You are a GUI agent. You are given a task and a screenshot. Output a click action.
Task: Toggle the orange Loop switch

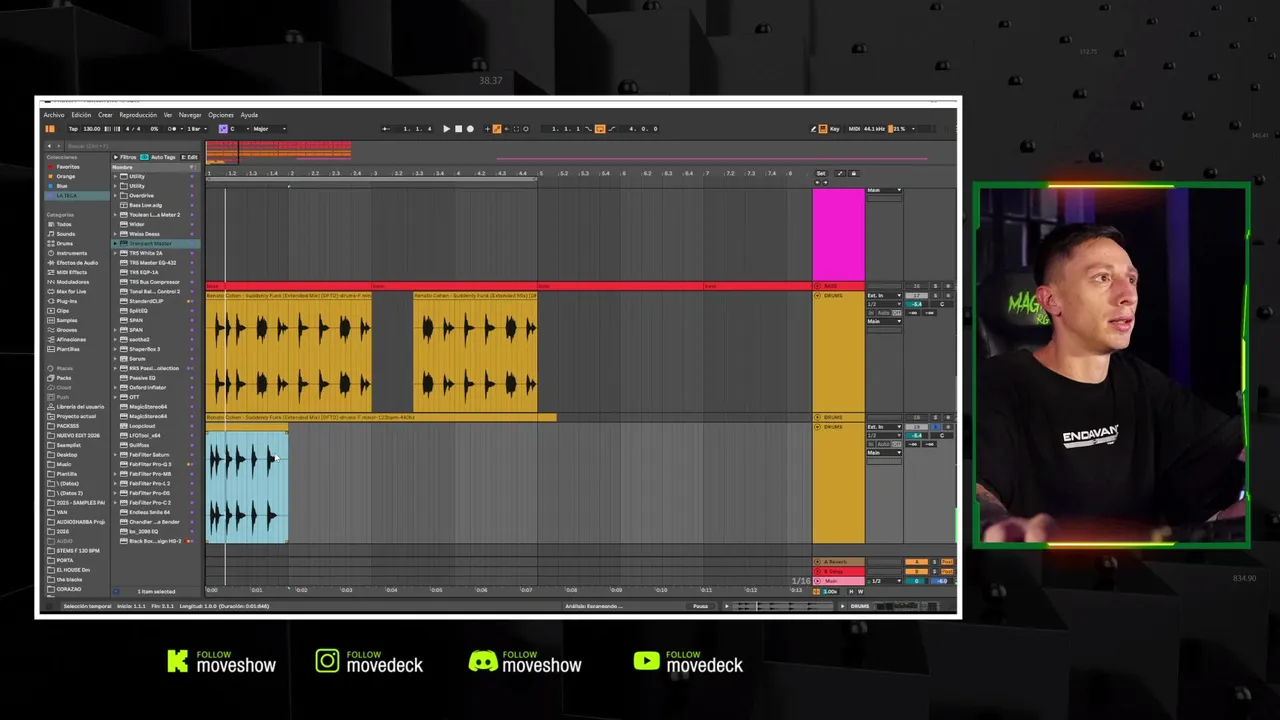coord(600,129)
